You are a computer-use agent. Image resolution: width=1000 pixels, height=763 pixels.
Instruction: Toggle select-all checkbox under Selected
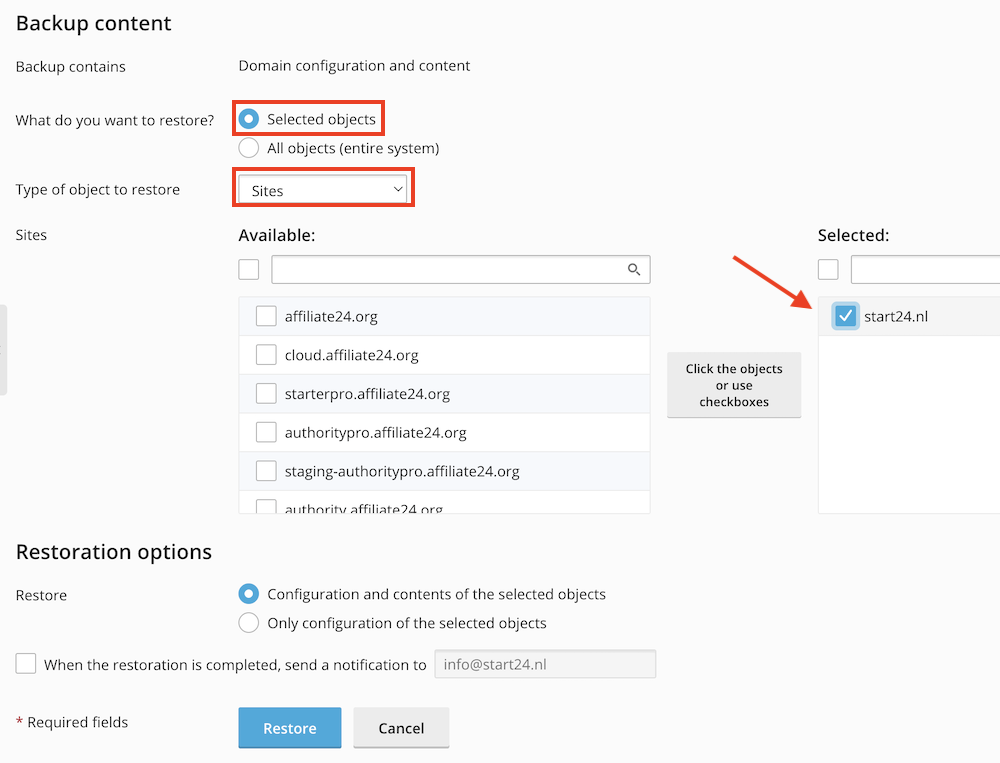[828, 269]
